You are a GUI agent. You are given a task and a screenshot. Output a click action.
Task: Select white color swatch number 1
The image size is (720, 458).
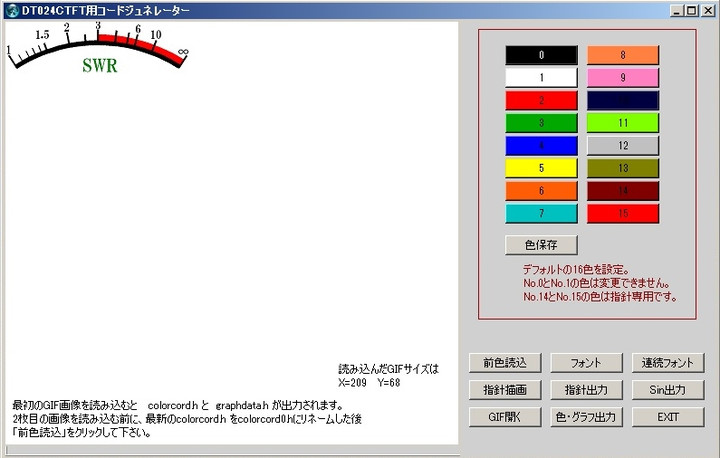click(x=541, y=78)
